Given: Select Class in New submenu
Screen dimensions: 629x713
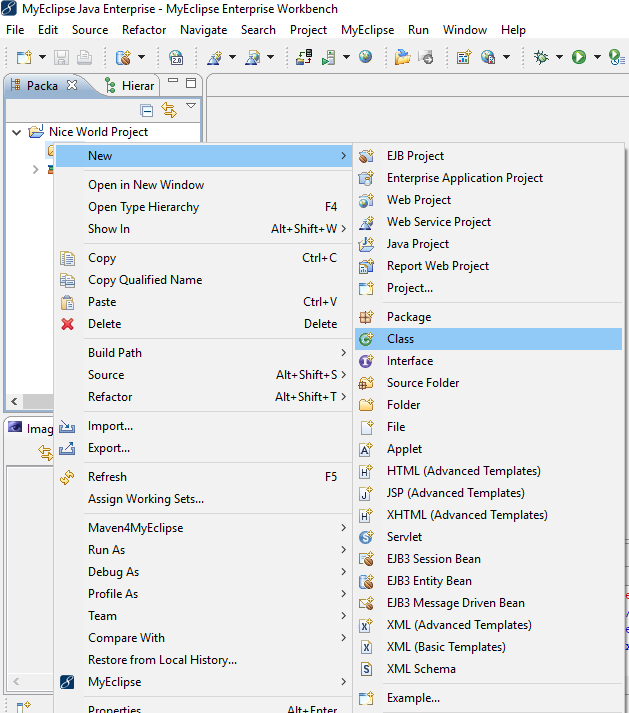Looking at the screenshot, I should pos(488,339).
